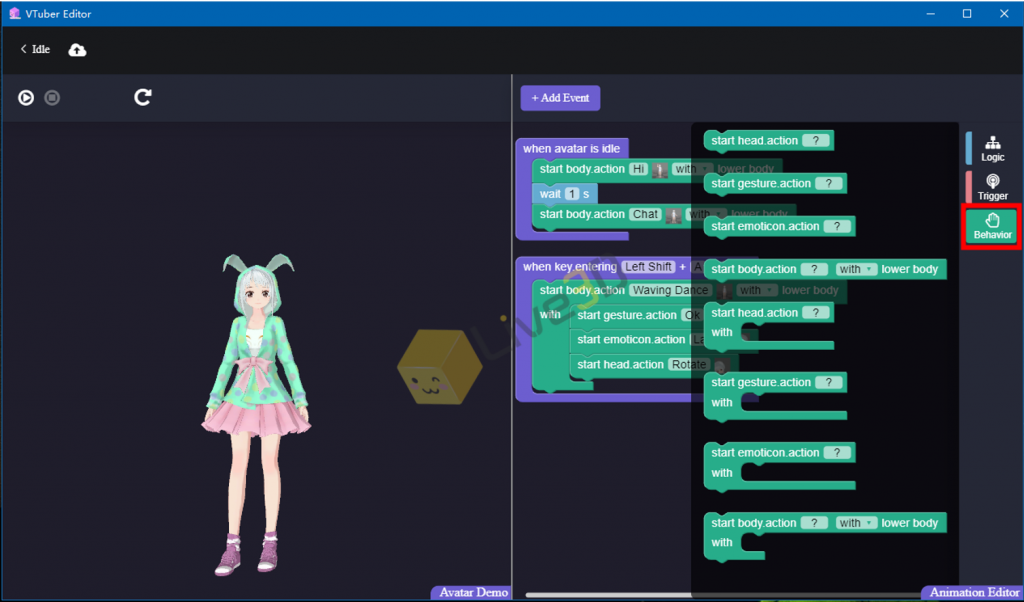Viewport: 1024px width, 602px height.
Task: Click the Animation Editor panel label
Action: pos(974,593)
